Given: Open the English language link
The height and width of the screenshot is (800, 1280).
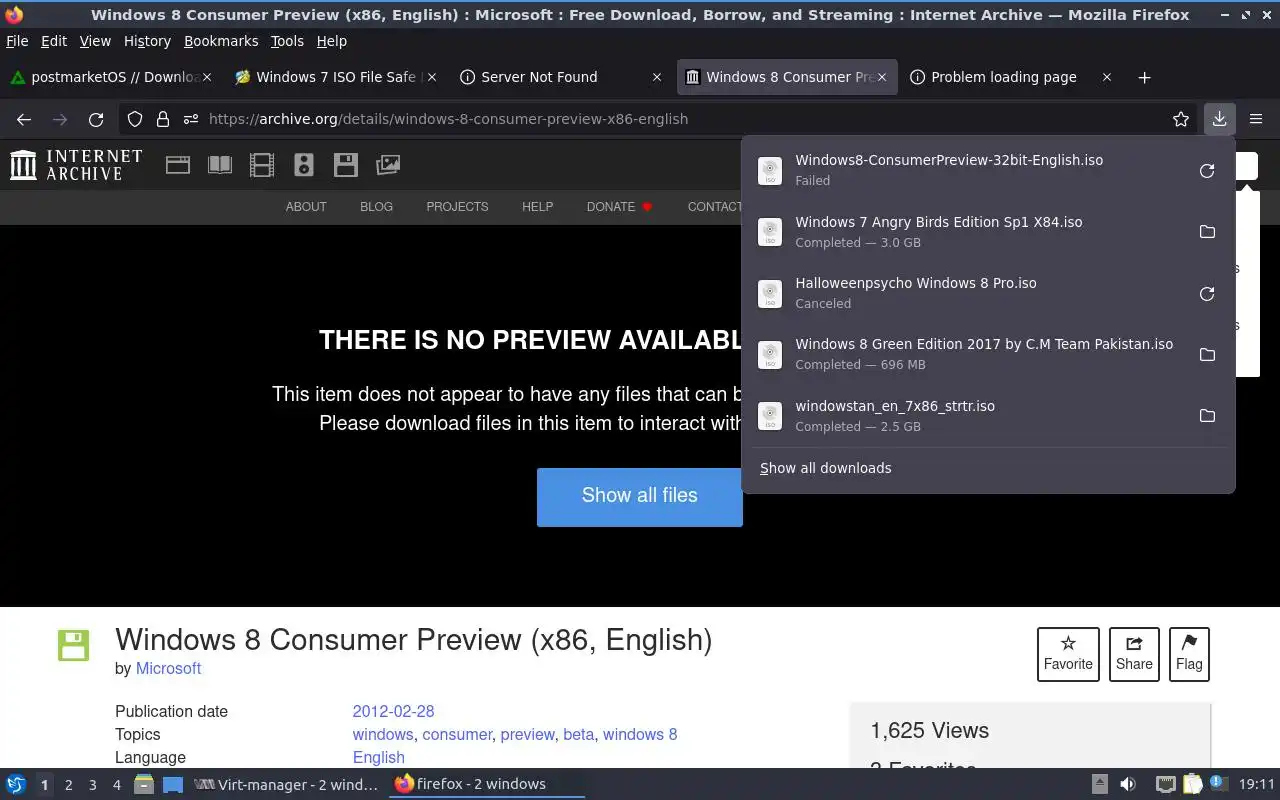Looking at the screenshot, I should point(378,758).
